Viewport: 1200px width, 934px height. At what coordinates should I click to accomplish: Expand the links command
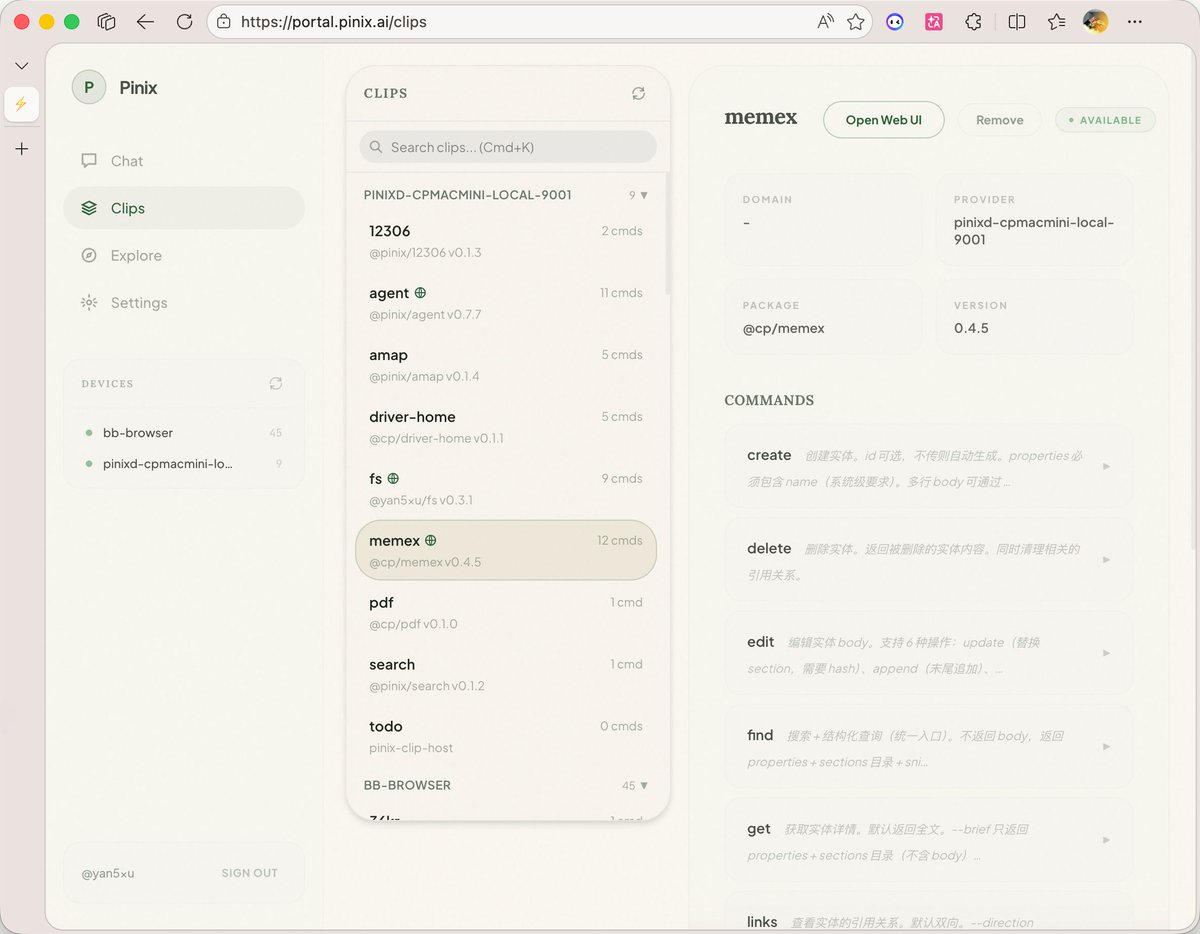coord(928,913)
